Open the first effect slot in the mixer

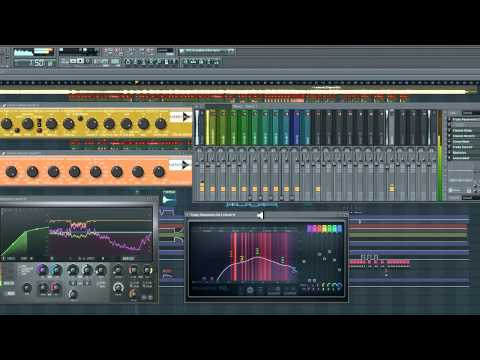[x=465, y=119]
